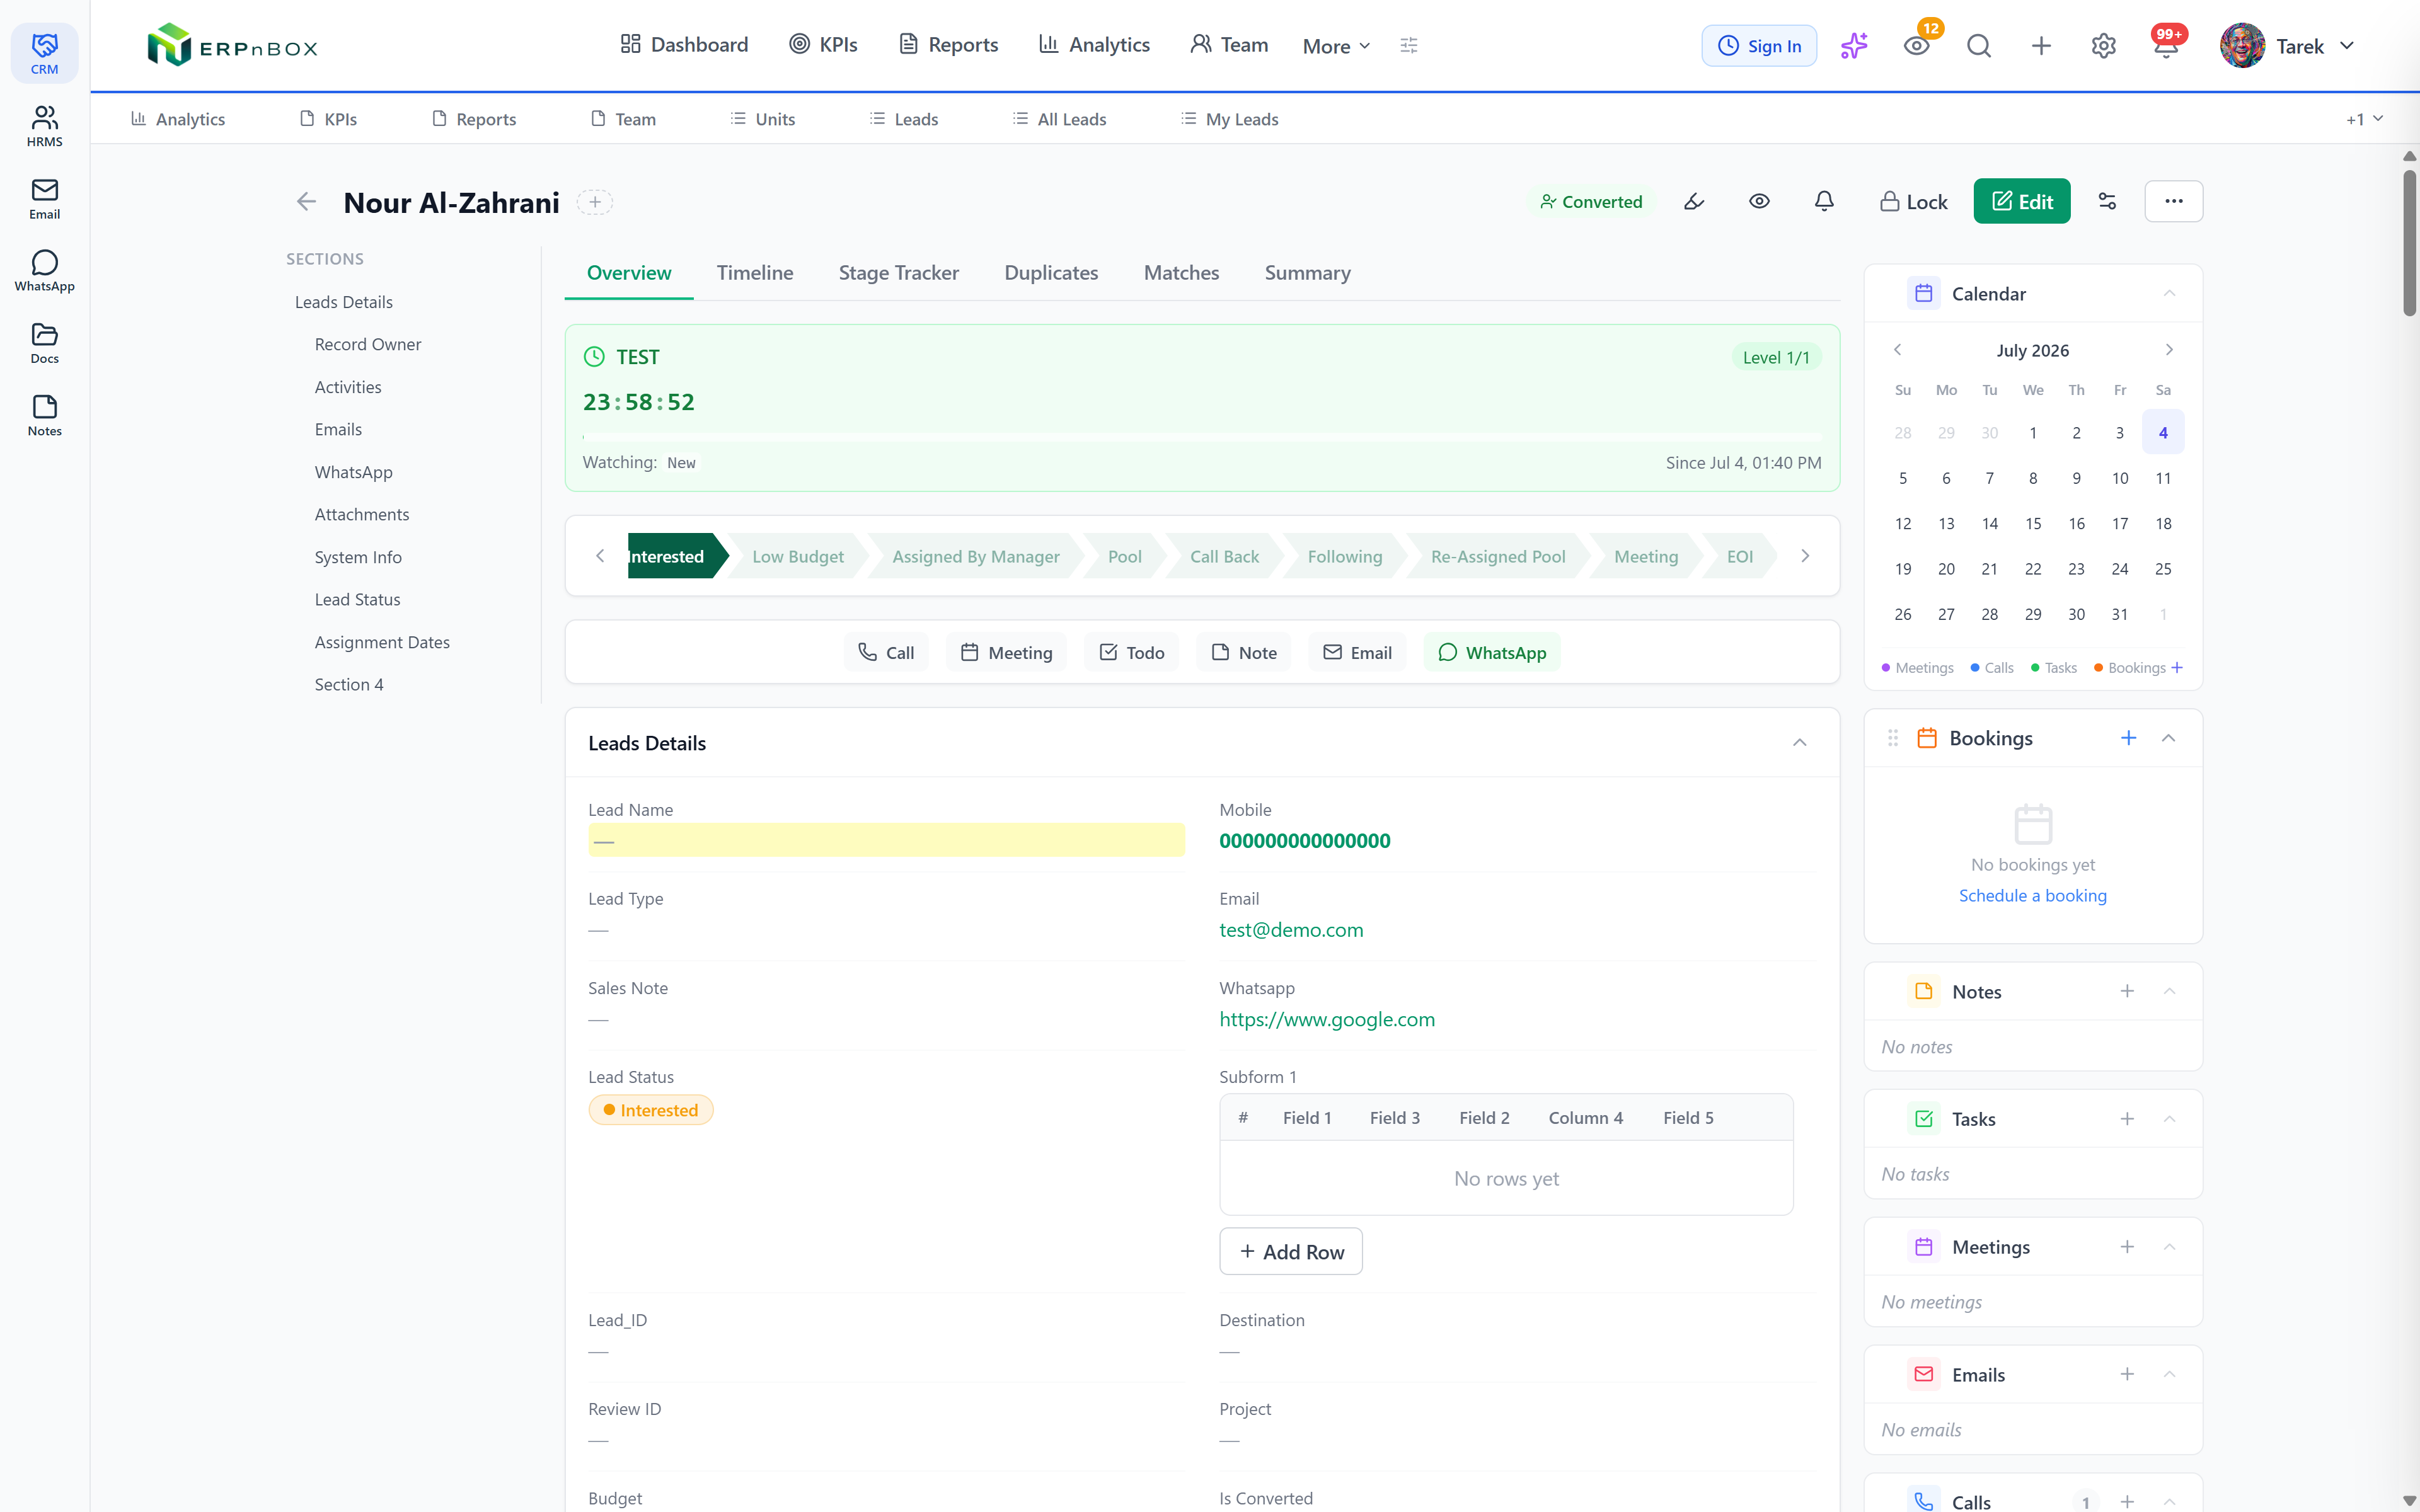Click the highlighted Lead Name field
Screen dimensions: 2420x1512
886,840
